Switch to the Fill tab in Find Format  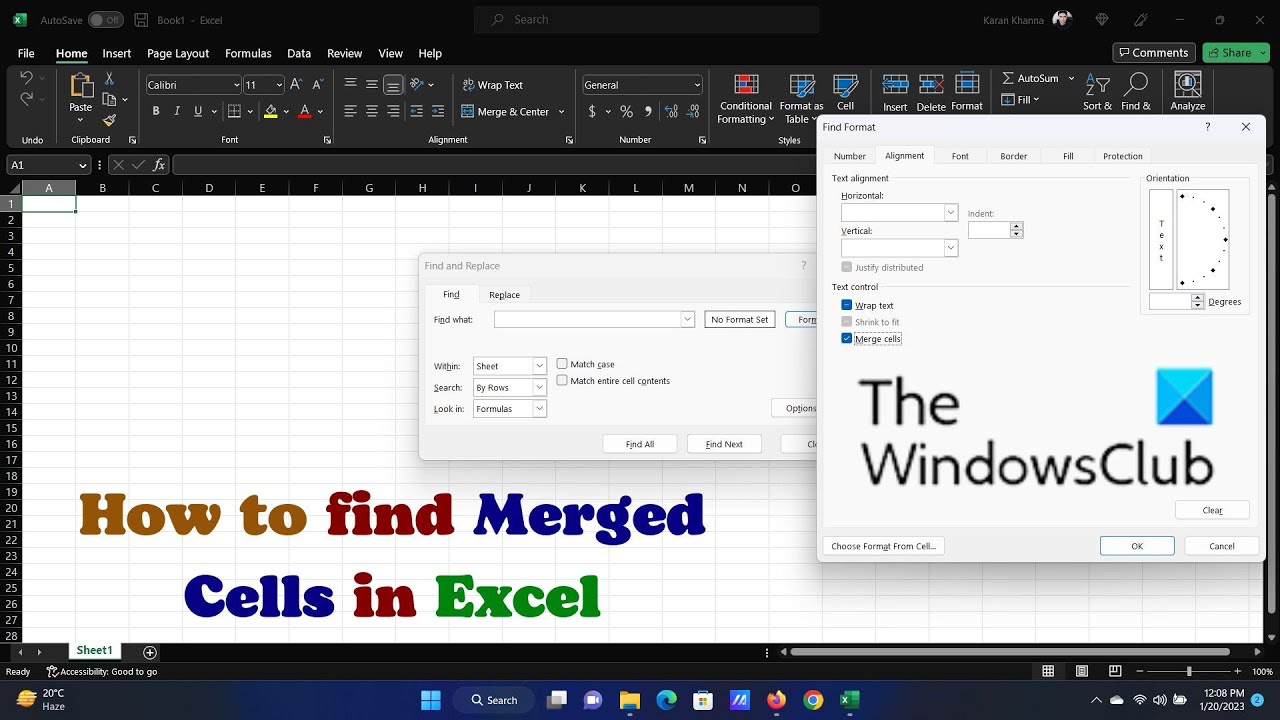pyautogui.click(x=1068, y=156)
